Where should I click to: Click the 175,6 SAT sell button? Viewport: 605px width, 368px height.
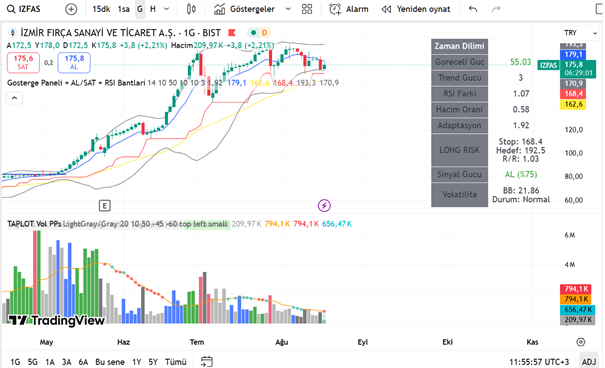pos(23,62)
